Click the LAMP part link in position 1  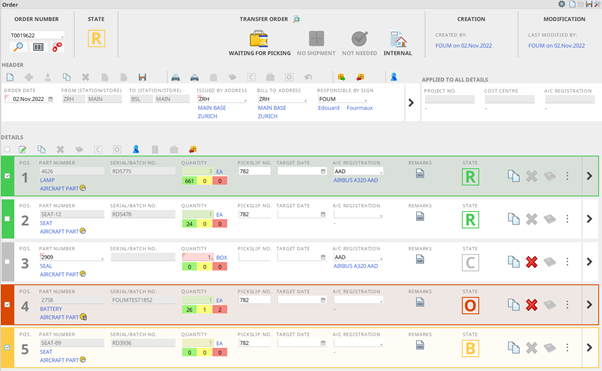point(47,180)
